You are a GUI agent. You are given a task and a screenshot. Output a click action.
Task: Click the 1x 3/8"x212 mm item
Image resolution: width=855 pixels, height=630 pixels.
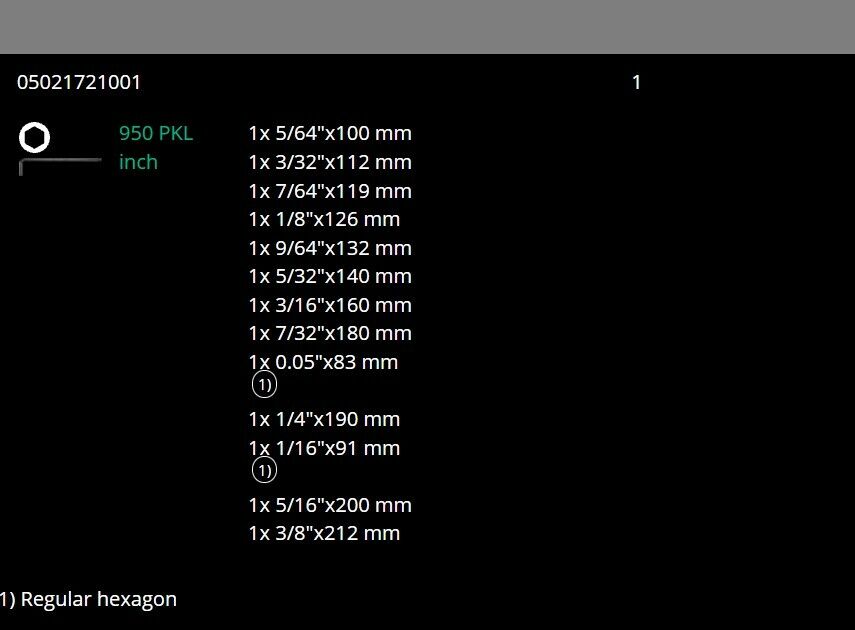(x=324, y=533)
